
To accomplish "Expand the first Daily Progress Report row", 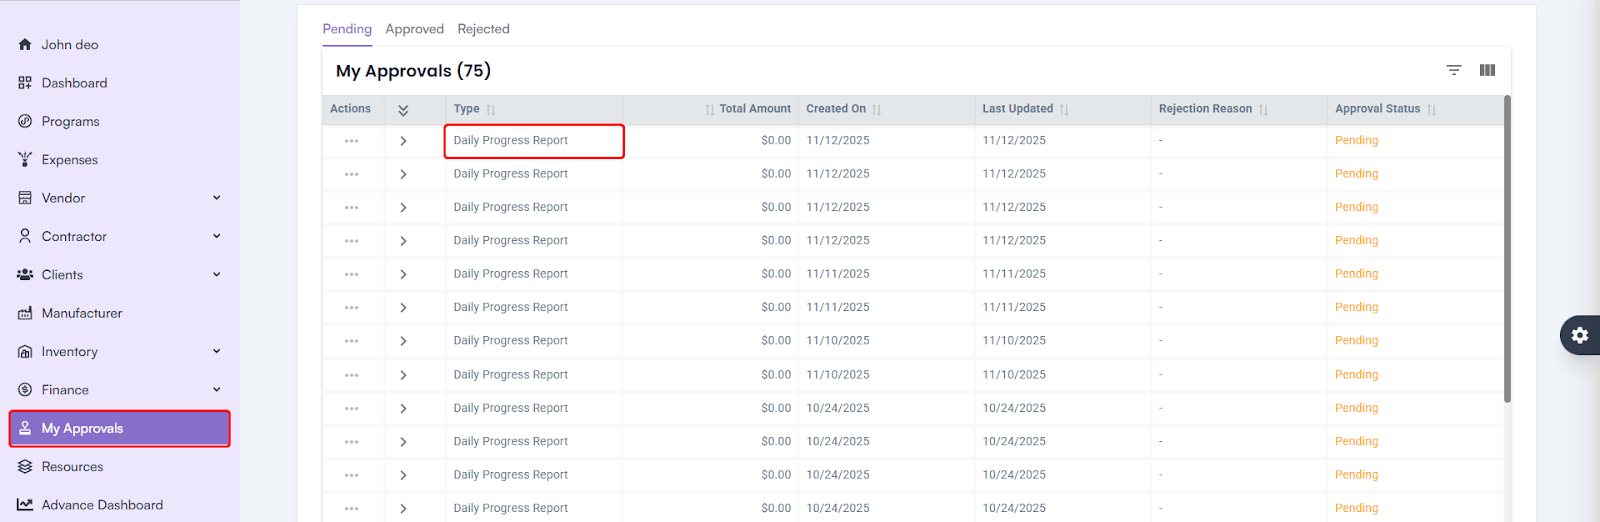I will 403,141.
